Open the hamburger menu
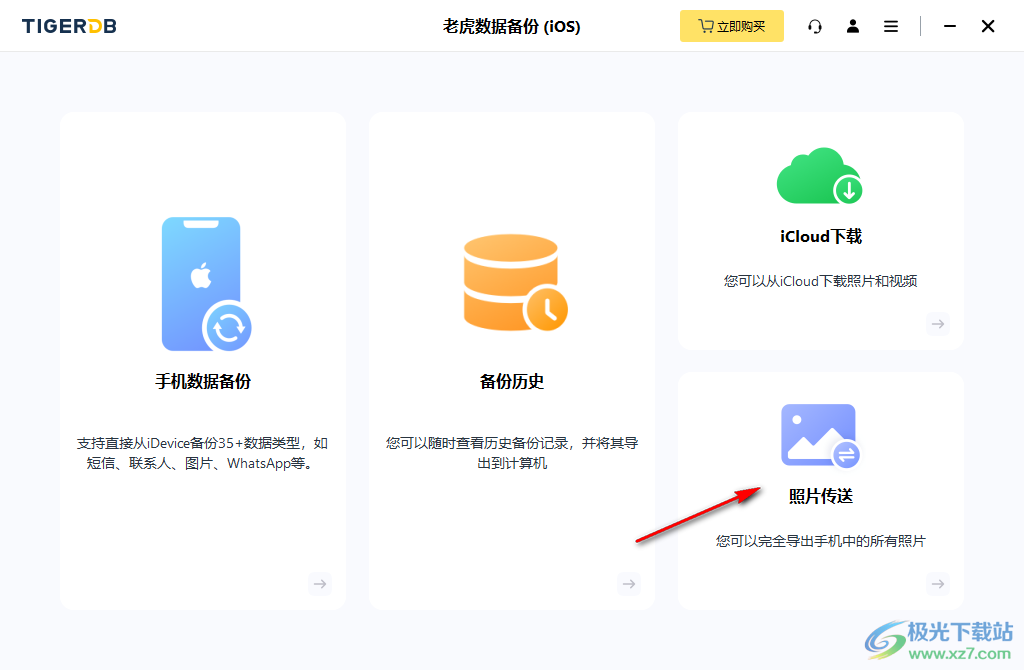Screen dimensions: 1024x670 (890, 26)
